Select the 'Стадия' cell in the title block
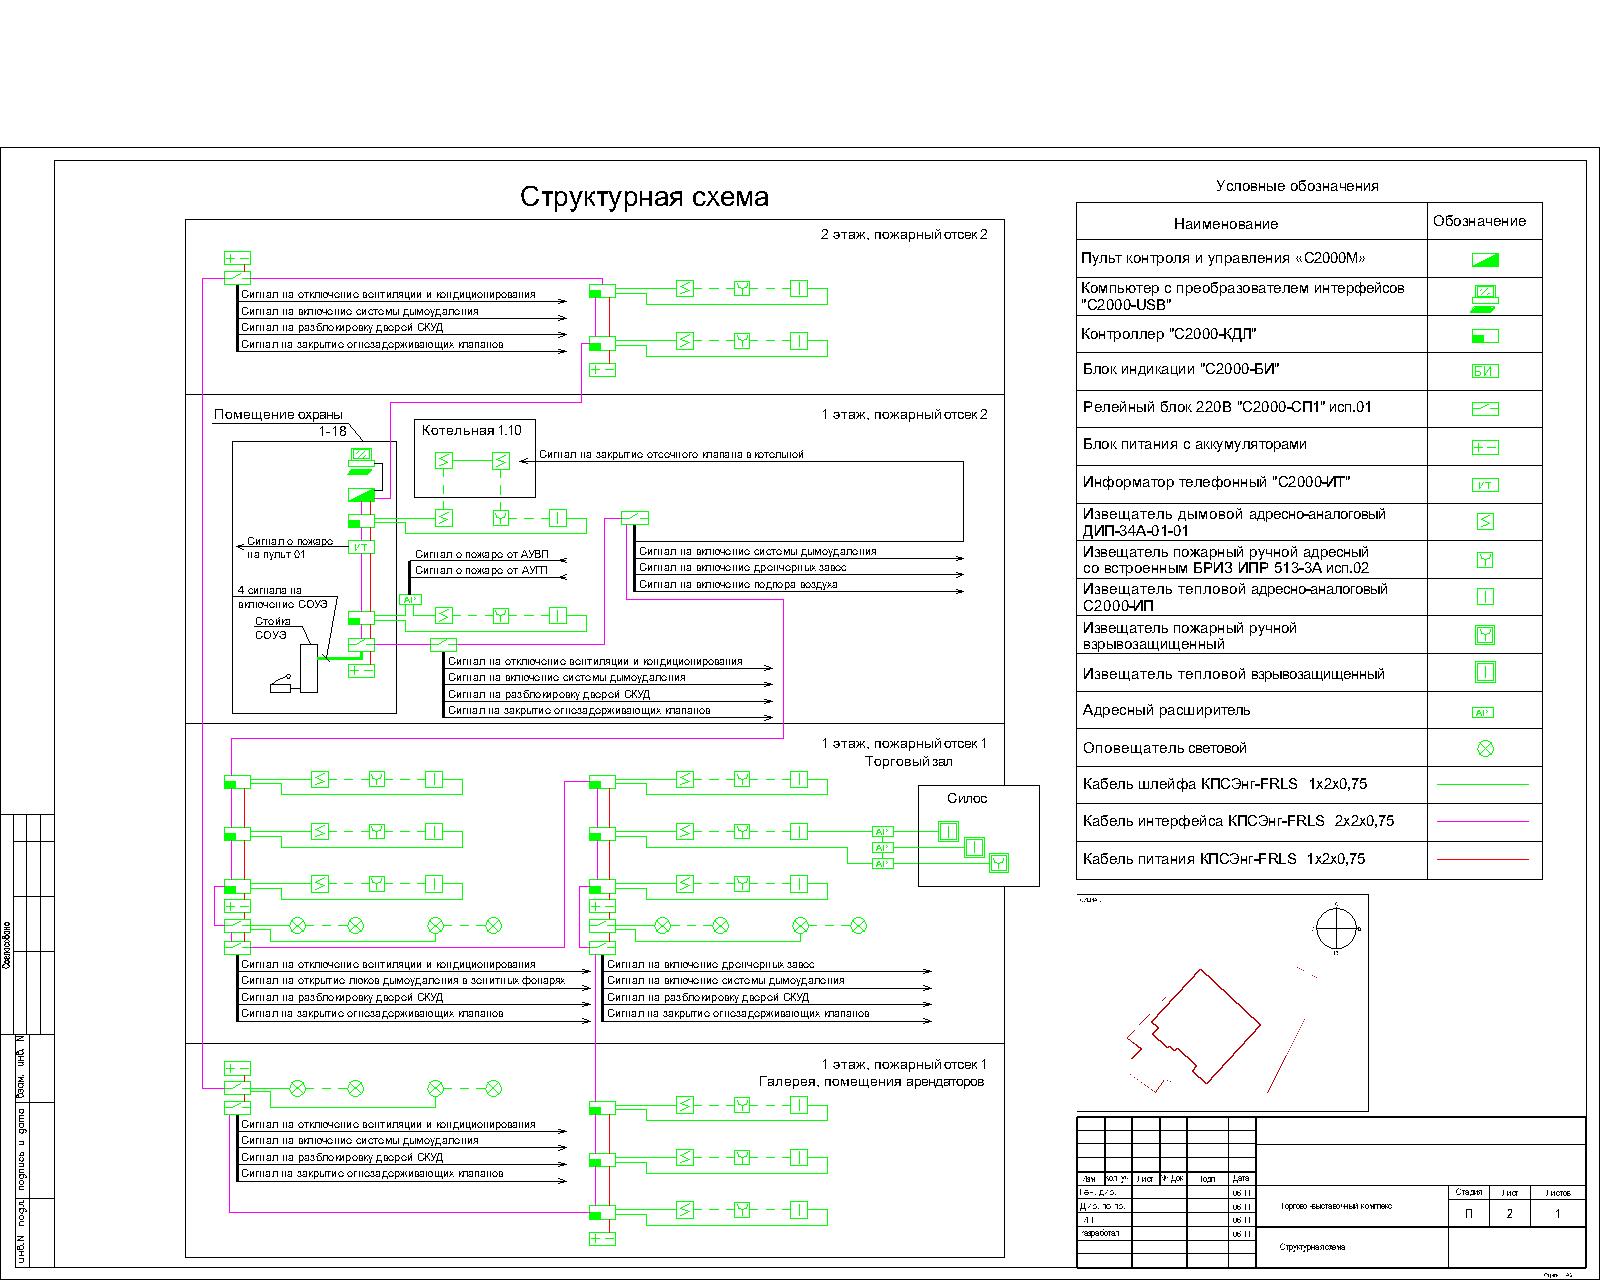The height and width of the screenshot is (1280, 1600). click(1469, 1192)
